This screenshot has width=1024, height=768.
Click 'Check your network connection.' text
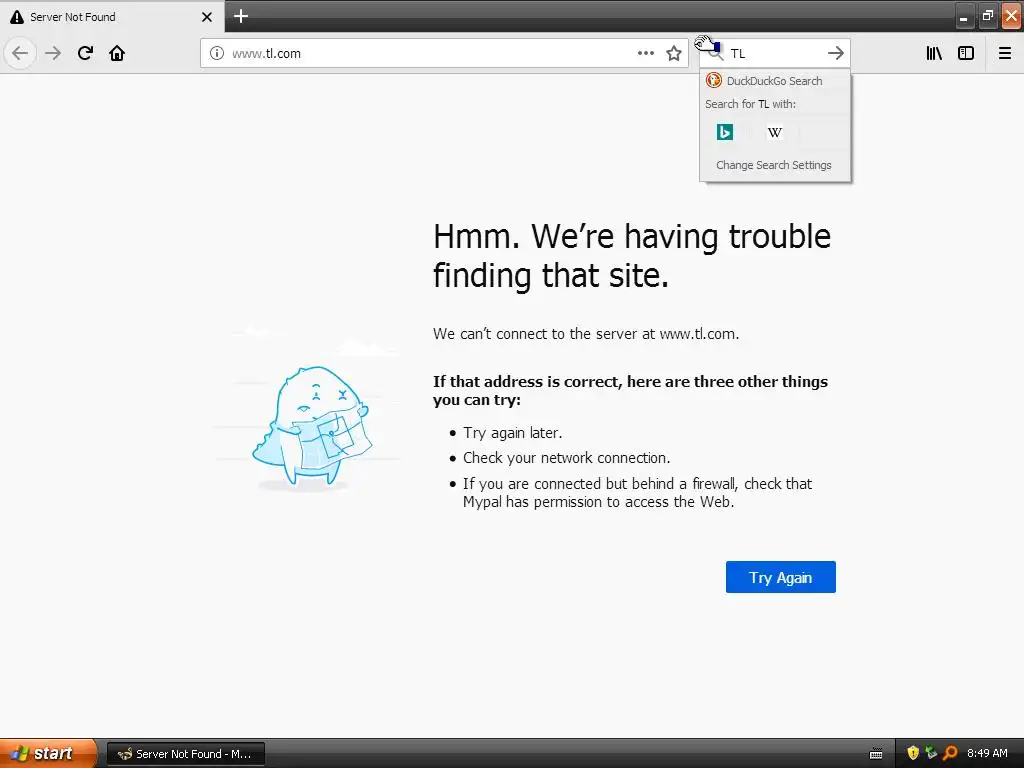coord(567,458)
